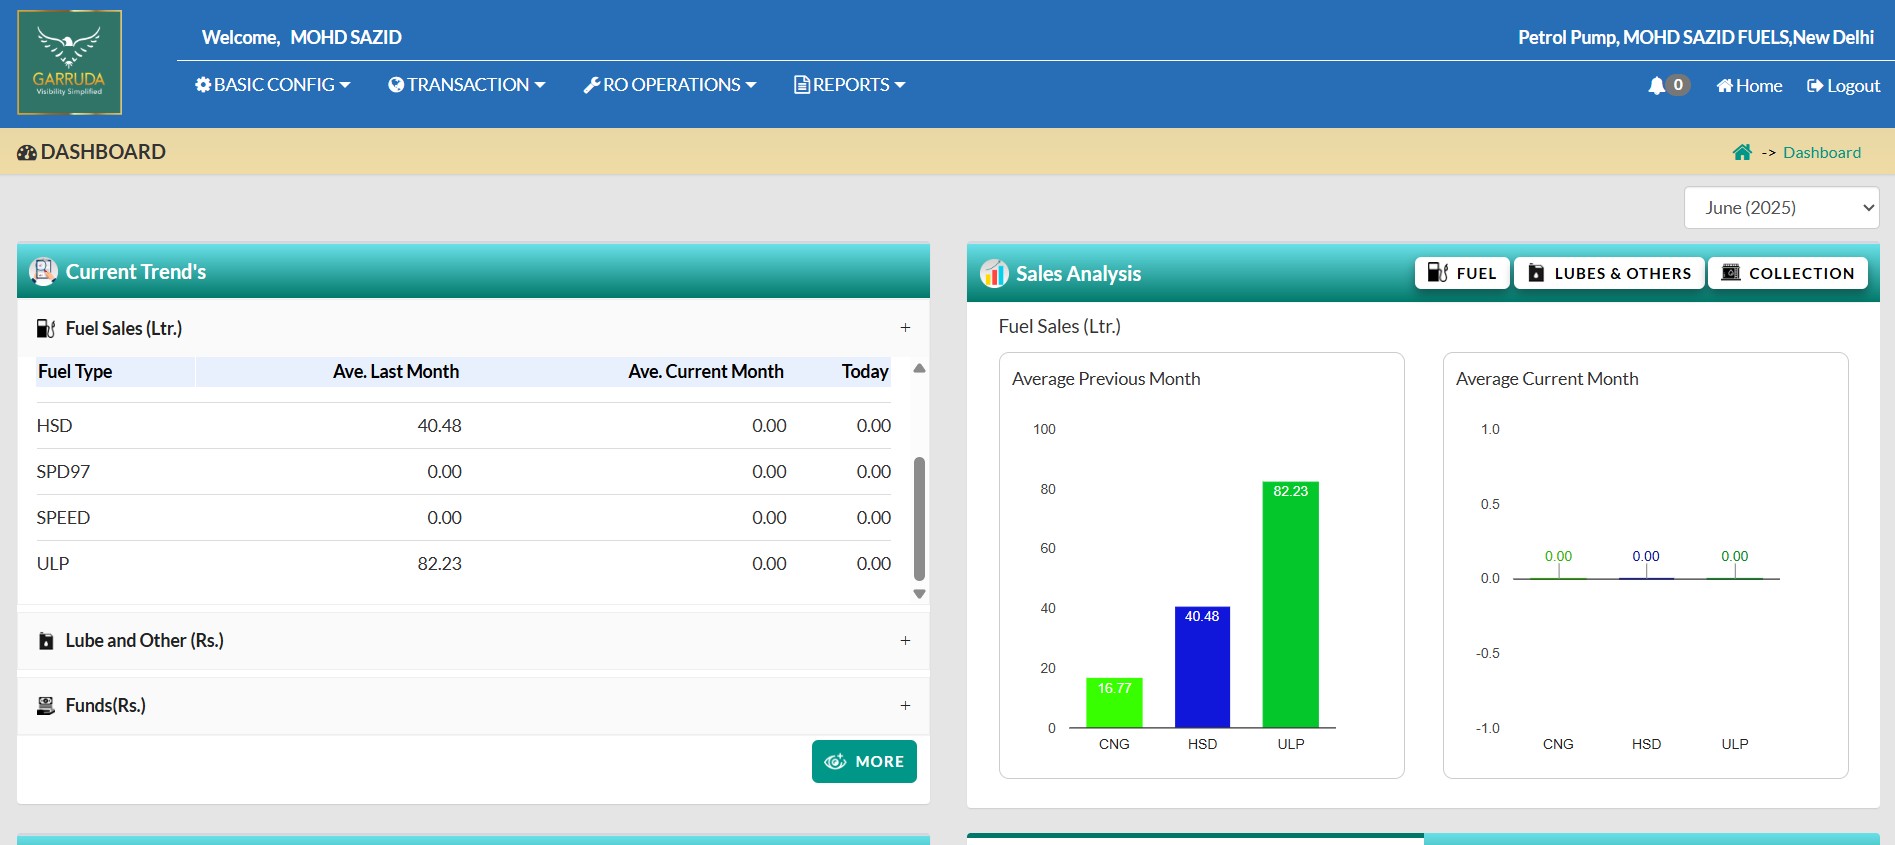Click the Today column header
Viewport: 1895px width, 845px height.
(x=865, y=372)
